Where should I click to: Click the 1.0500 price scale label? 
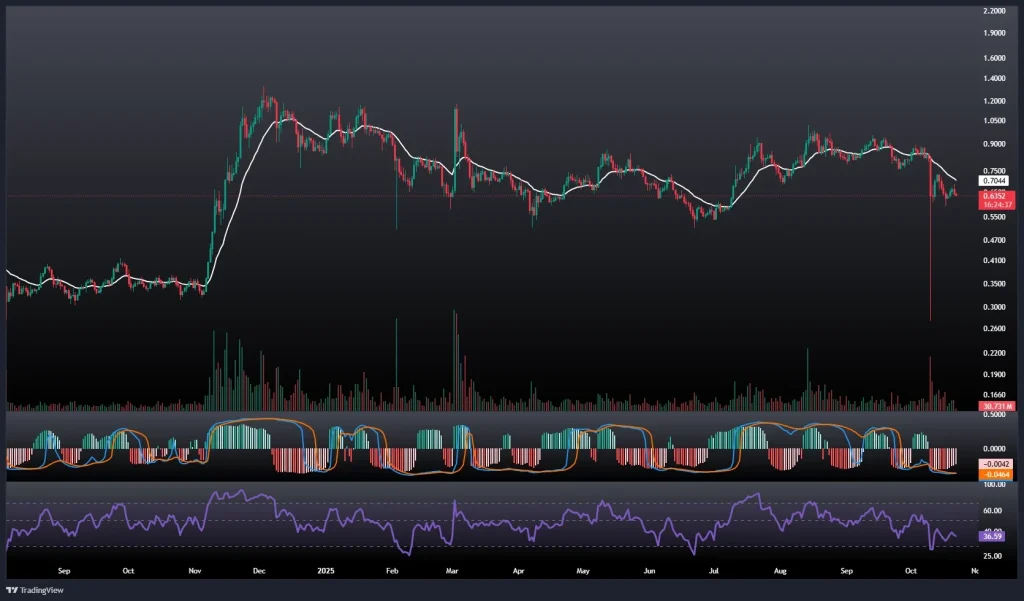(995, 121)
